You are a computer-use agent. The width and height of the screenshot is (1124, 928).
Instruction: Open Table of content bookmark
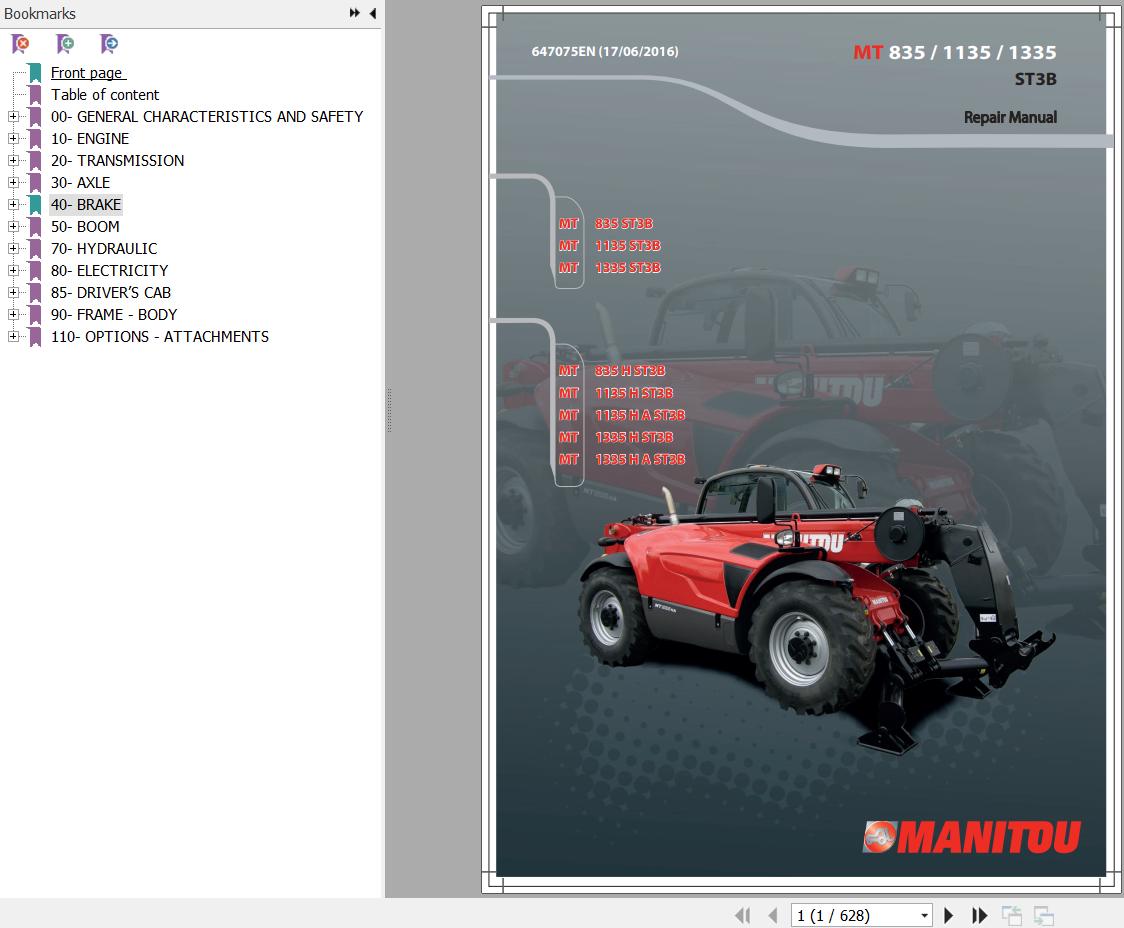105,95
